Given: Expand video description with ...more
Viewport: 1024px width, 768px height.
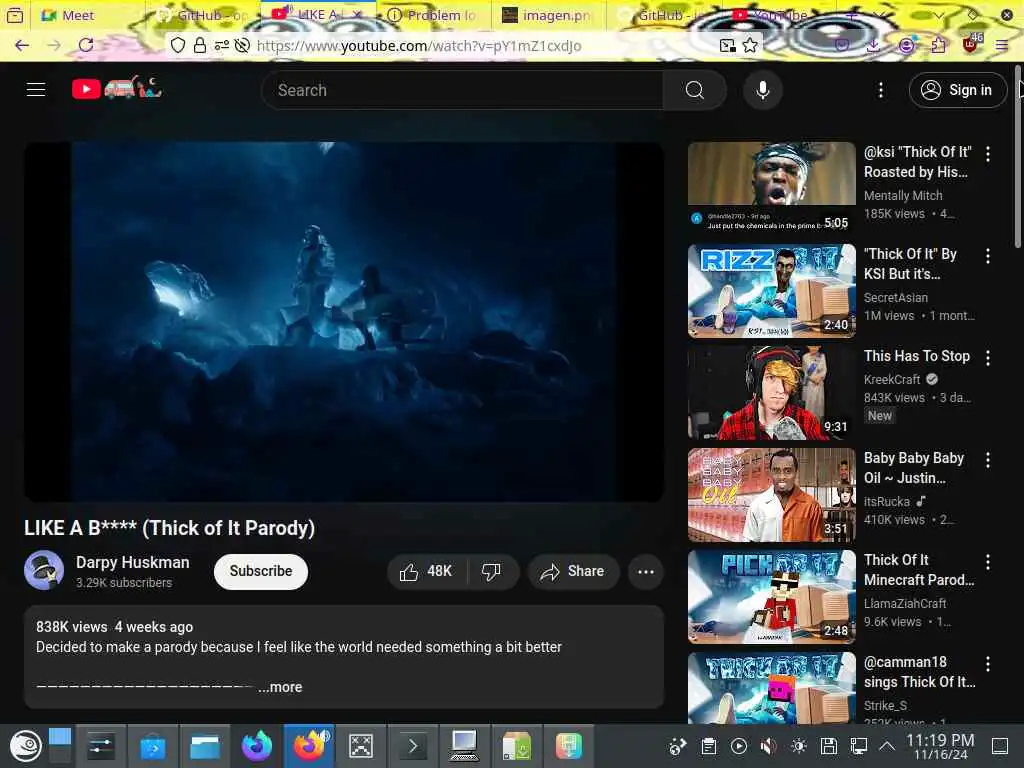Looking at the screenshot, I should 280,687.
